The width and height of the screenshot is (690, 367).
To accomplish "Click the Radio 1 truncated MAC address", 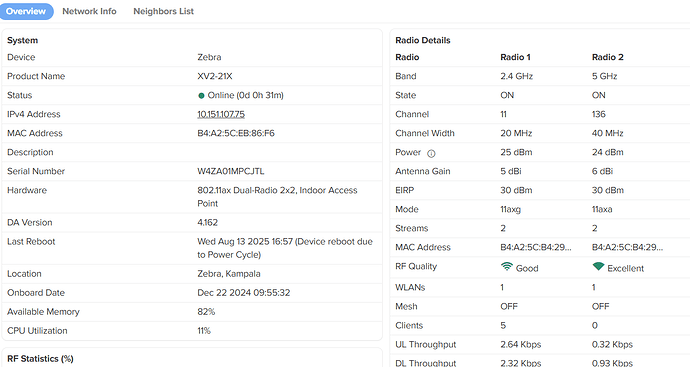I will click(x=536, y=247).
